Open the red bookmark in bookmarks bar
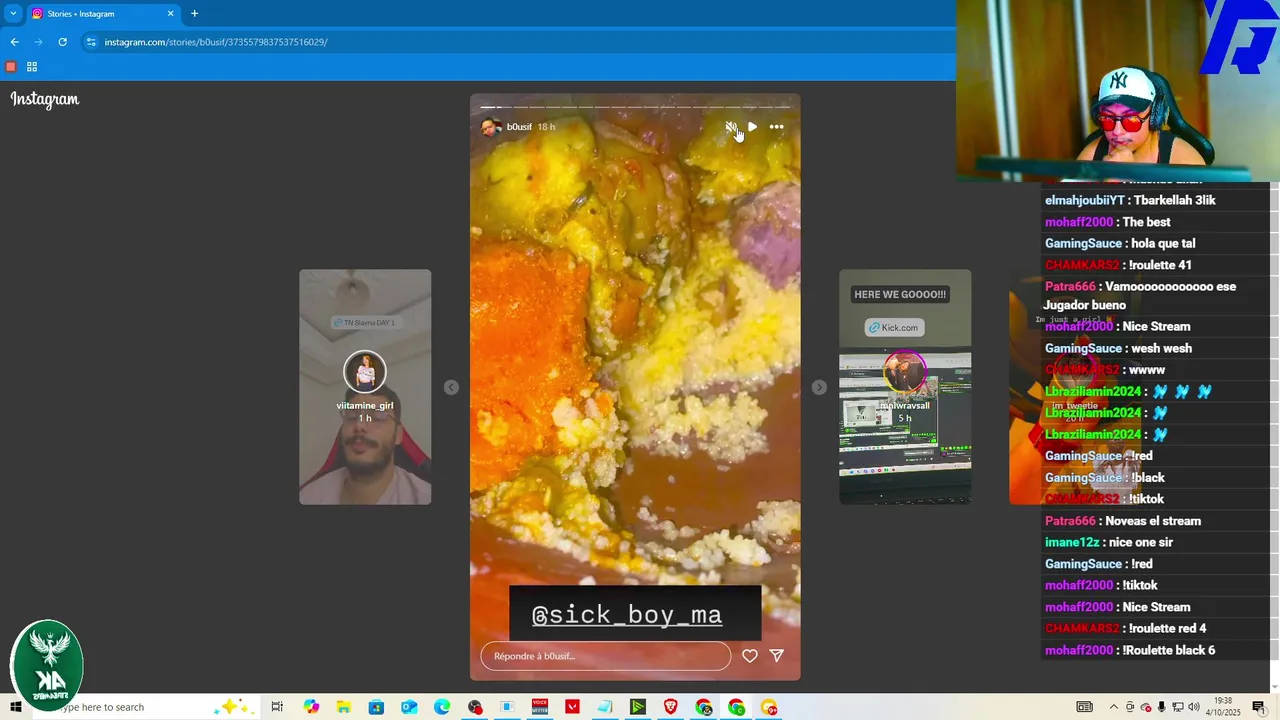 11,67
